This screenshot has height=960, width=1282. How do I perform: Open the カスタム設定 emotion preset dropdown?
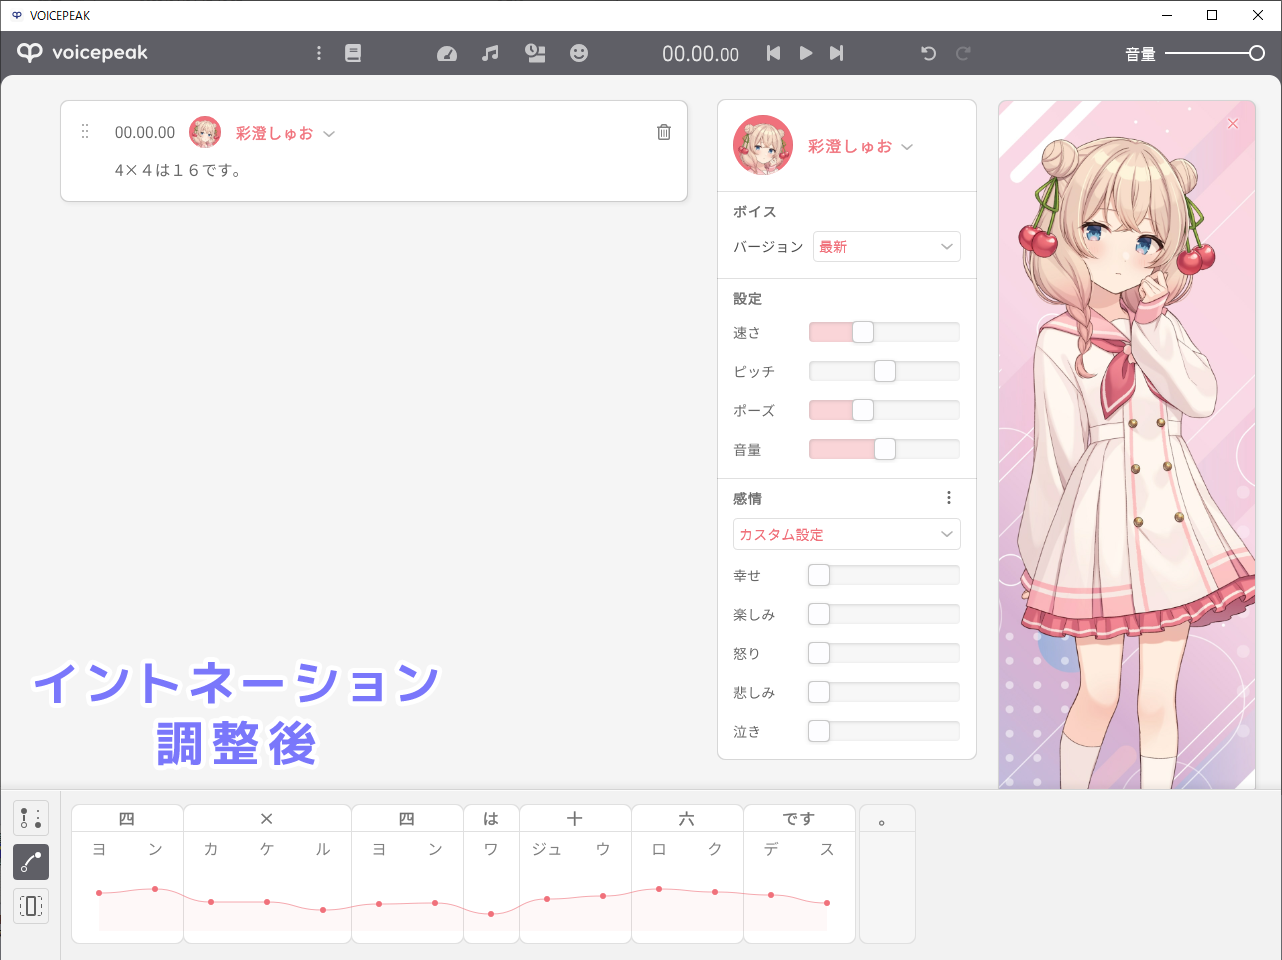847,534
